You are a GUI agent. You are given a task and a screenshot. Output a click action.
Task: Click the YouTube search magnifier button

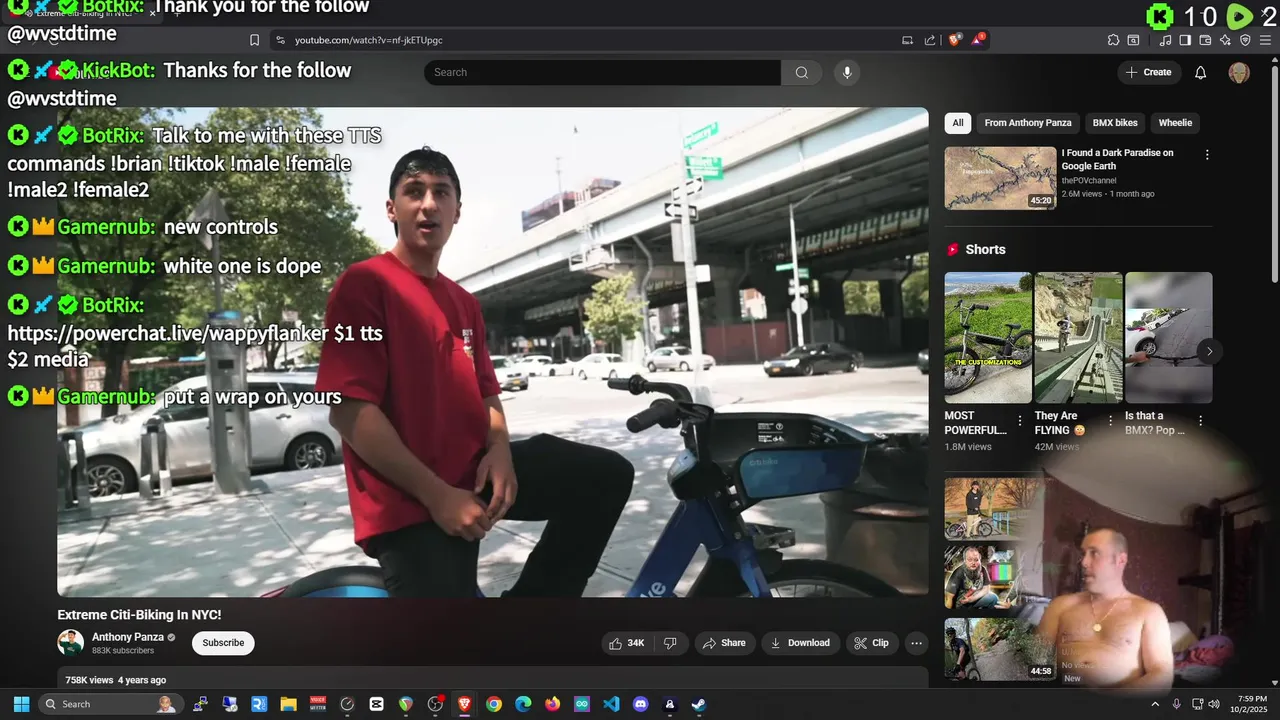click(802, 72)
